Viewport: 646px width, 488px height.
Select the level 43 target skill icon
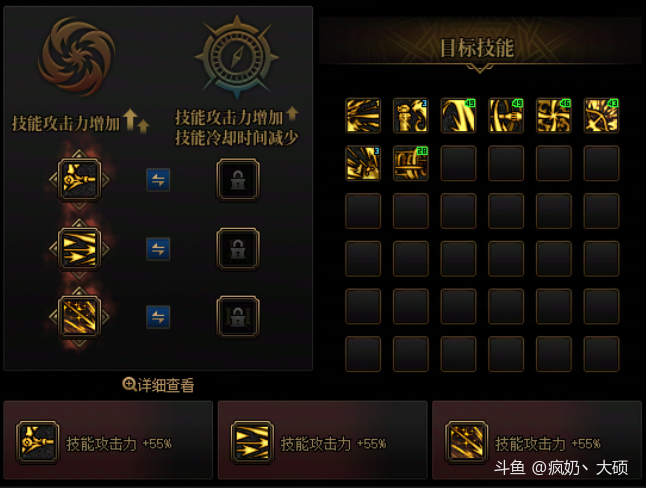coord(602,115)
